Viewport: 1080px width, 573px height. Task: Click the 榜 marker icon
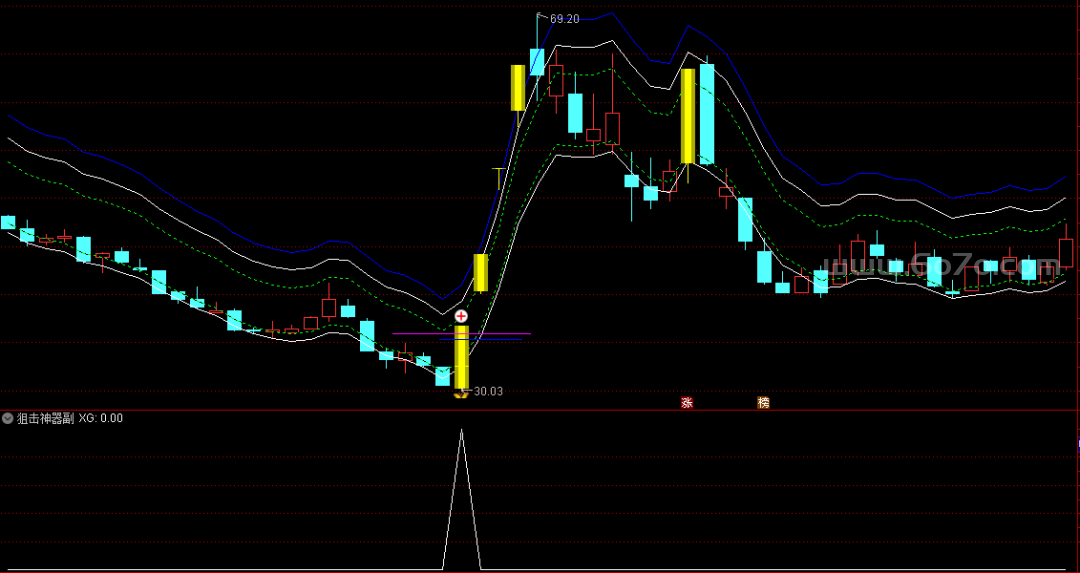click(764, 403)
